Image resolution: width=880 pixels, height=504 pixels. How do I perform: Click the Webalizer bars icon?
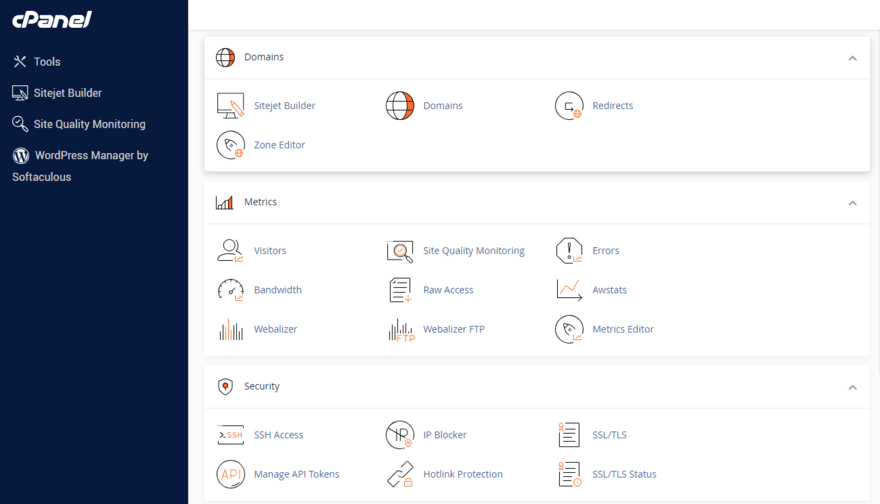[x=231, y=329]
